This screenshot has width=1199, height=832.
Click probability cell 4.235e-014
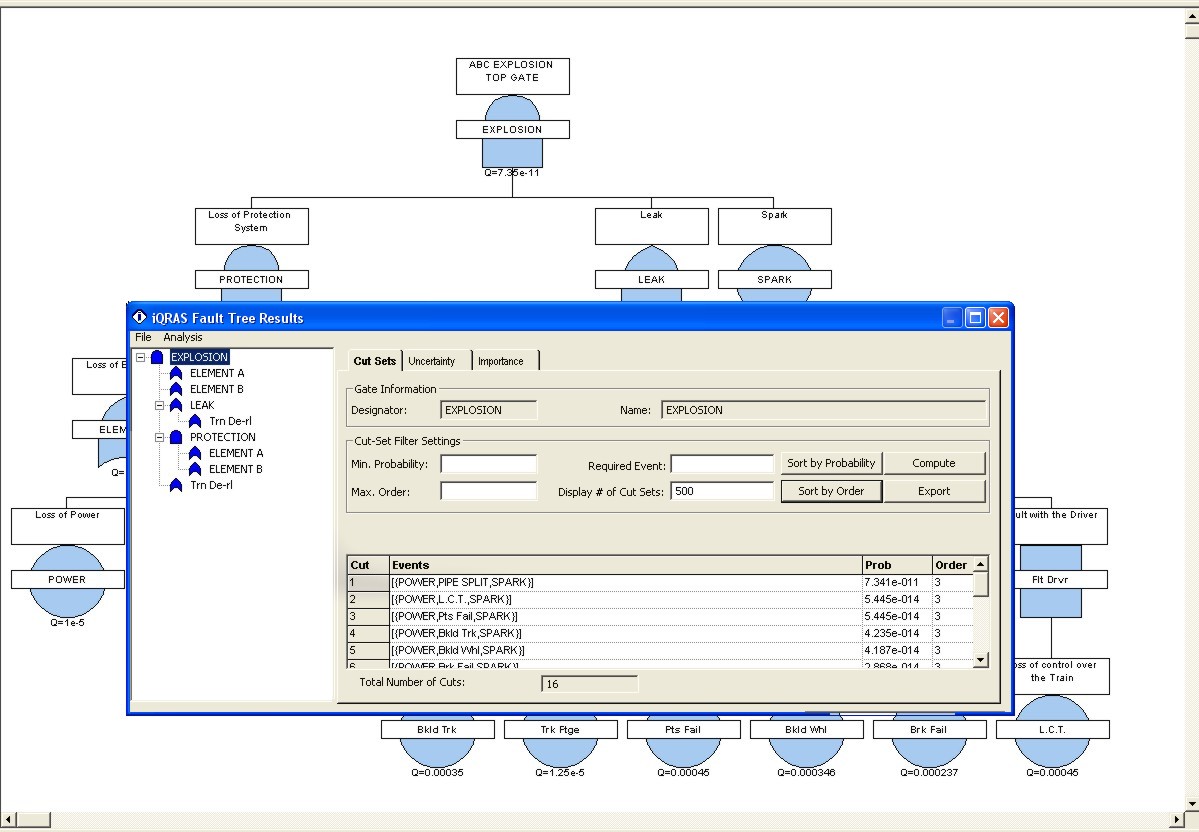897,633
